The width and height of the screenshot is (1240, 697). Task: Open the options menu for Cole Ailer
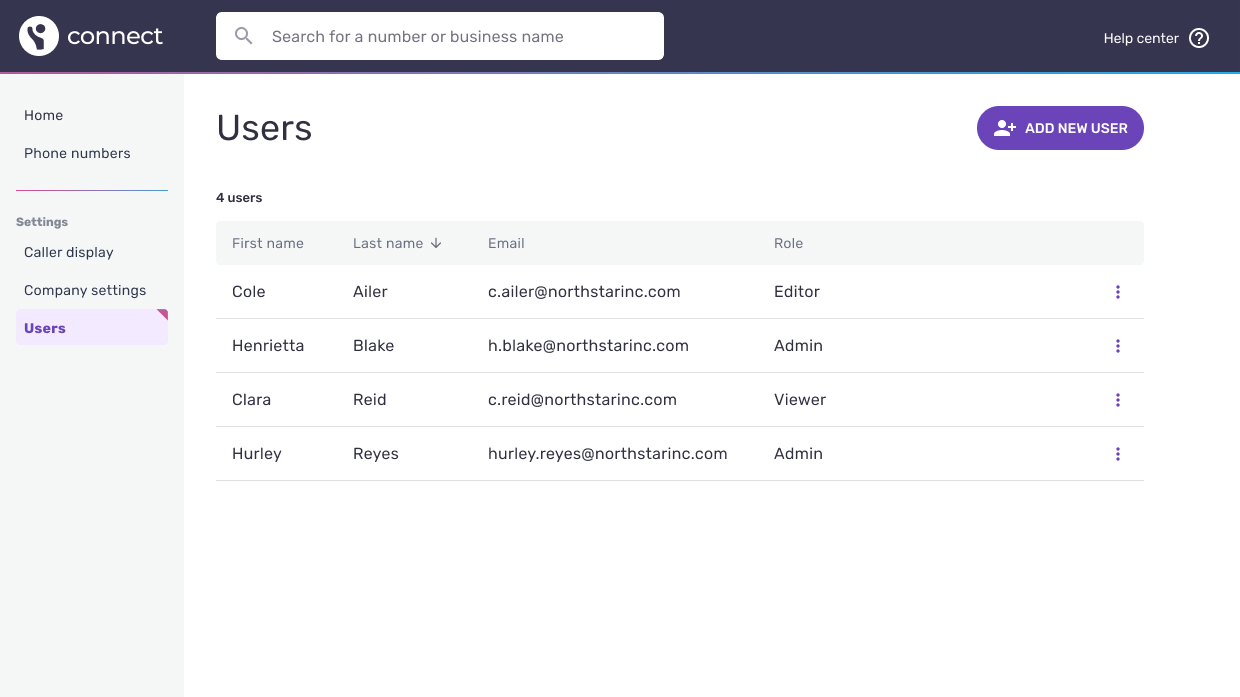[x=1117, y=292]
